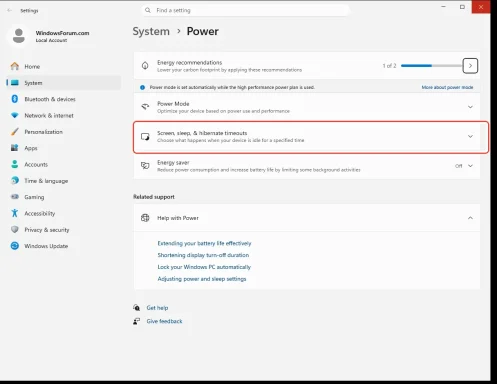Click Accounts label in sidebar

point(36,164)
